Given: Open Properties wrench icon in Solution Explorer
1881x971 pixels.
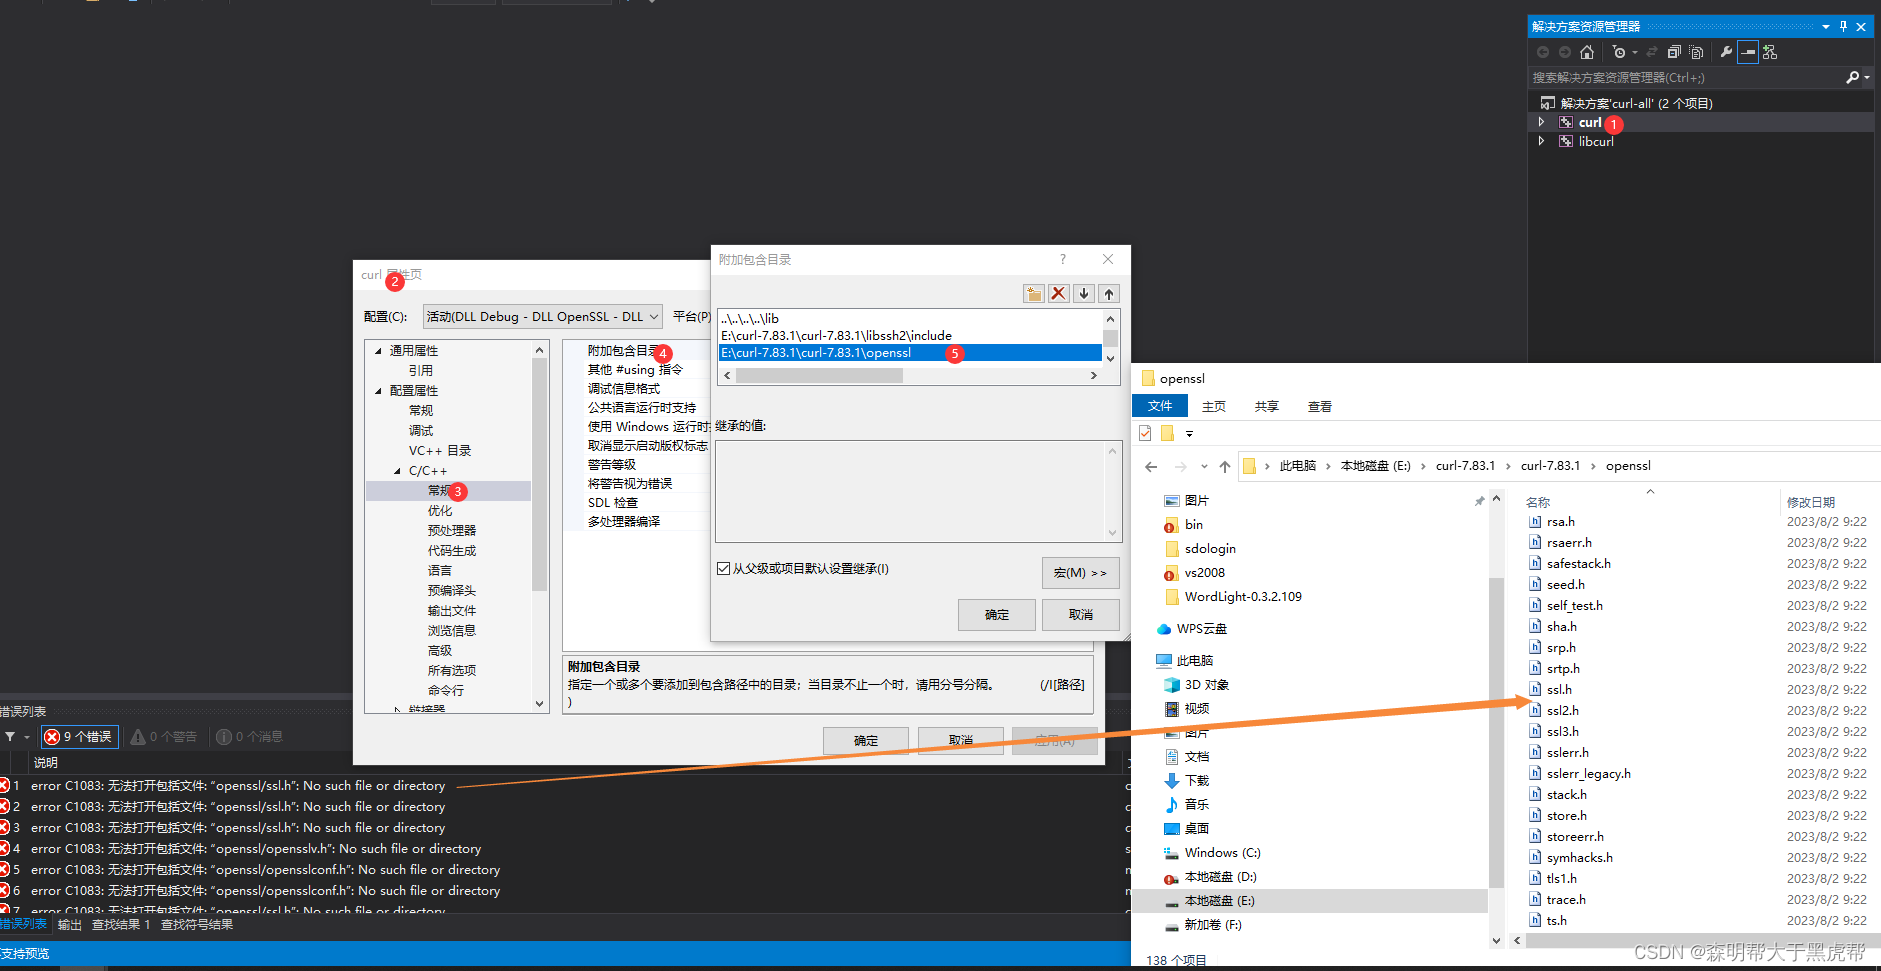Looking at the screenshot, I should click(1726, 52).
